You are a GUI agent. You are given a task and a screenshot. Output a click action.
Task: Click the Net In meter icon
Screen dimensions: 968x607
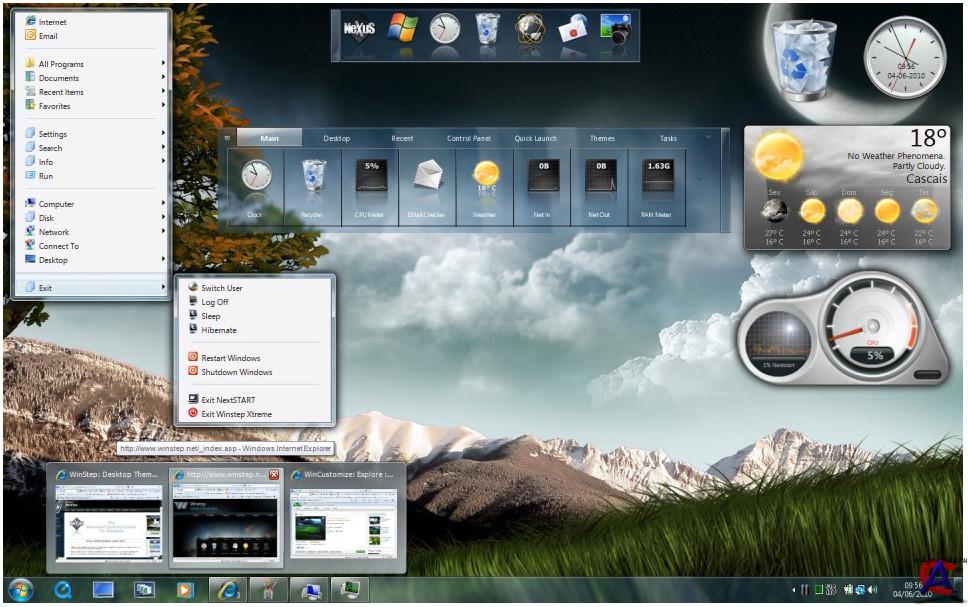tap(542, 181)
